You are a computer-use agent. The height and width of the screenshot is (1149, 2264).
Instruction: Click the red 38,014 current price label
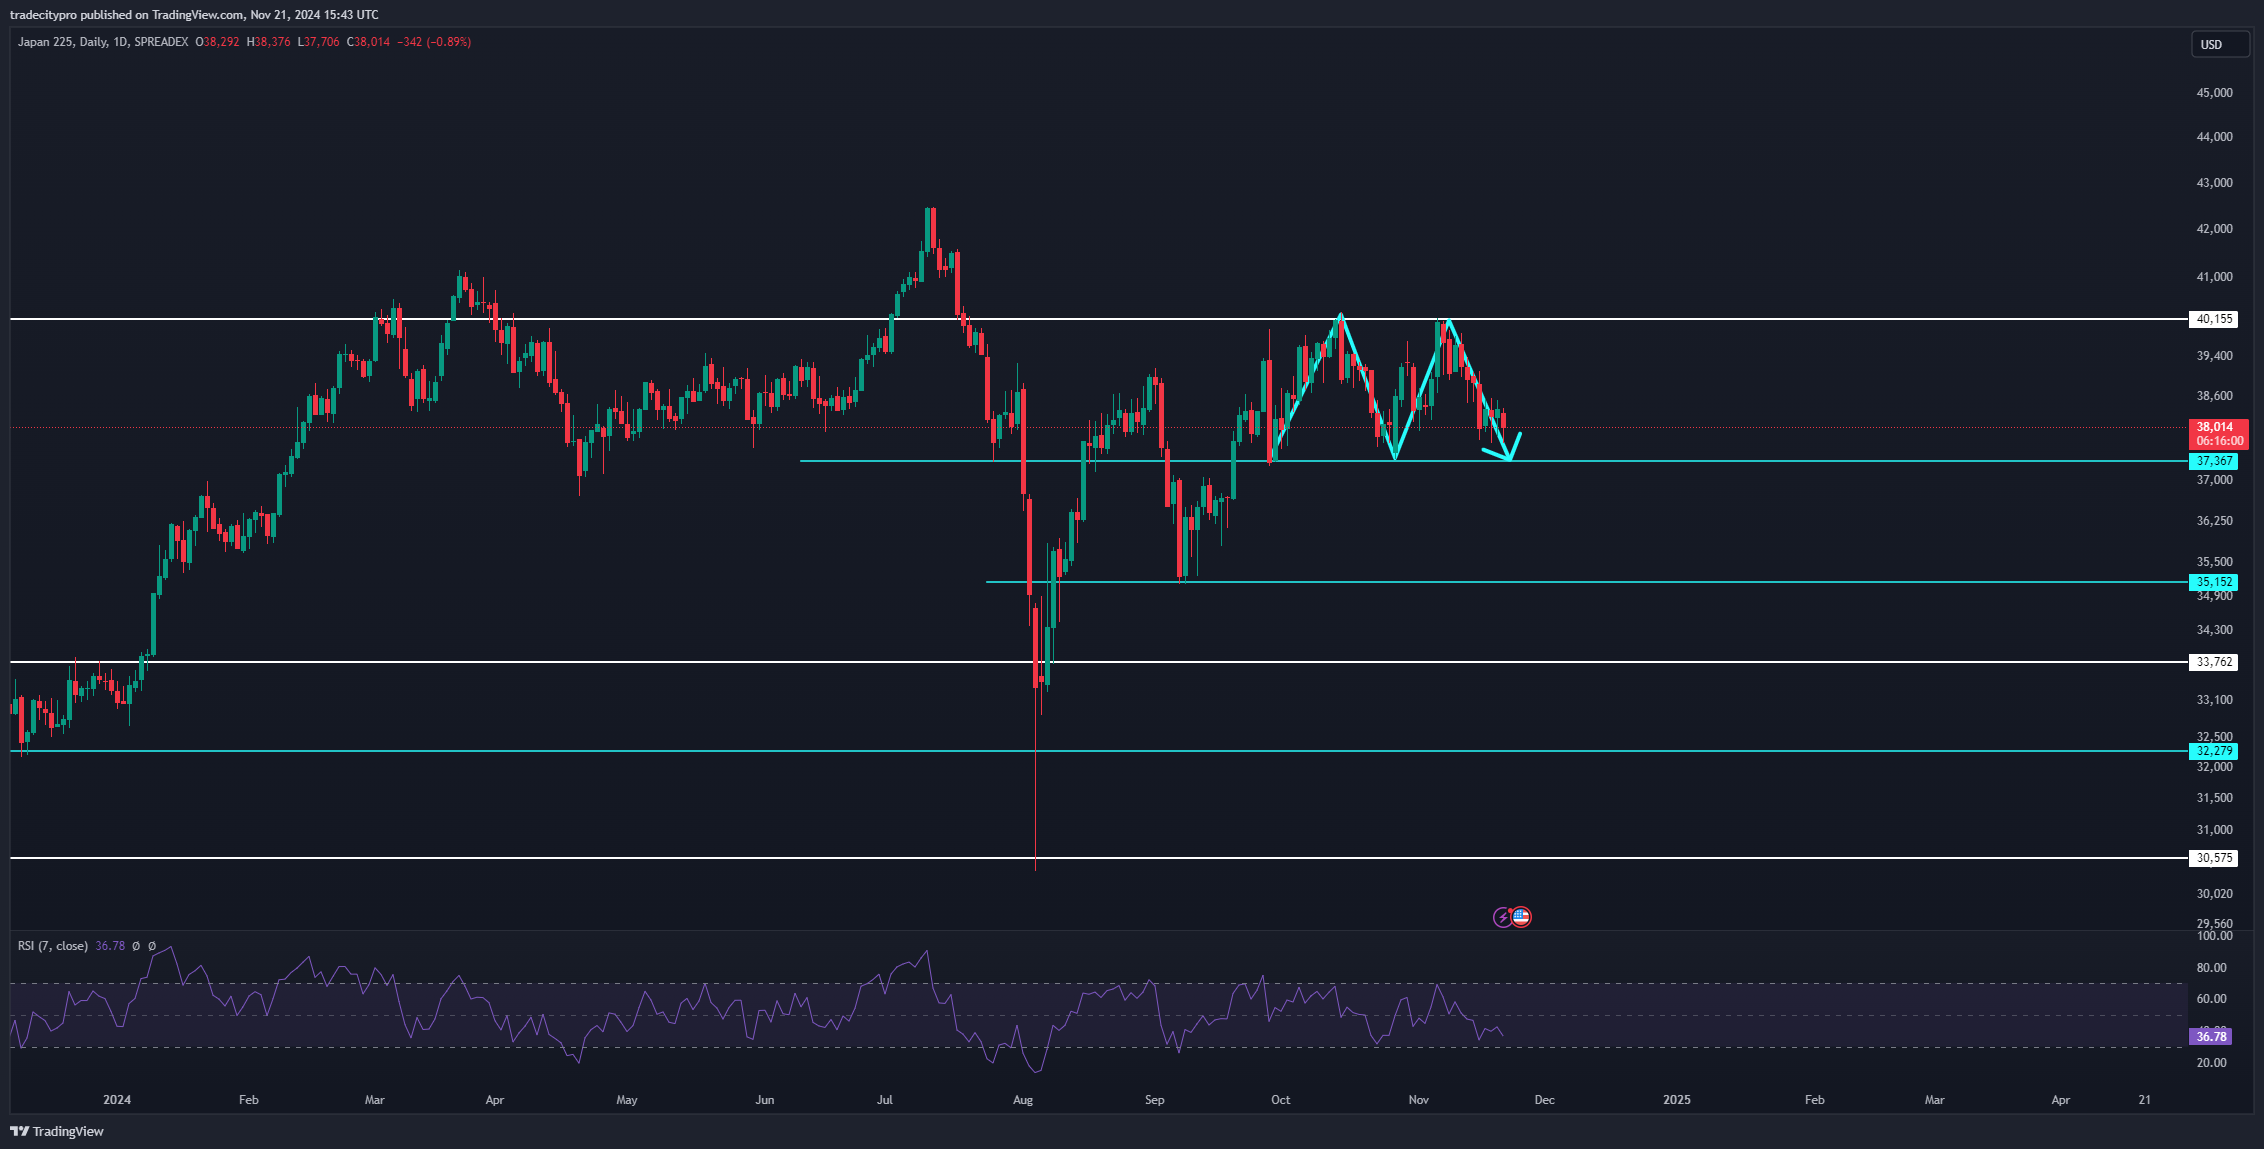[x=2214, y=427]
